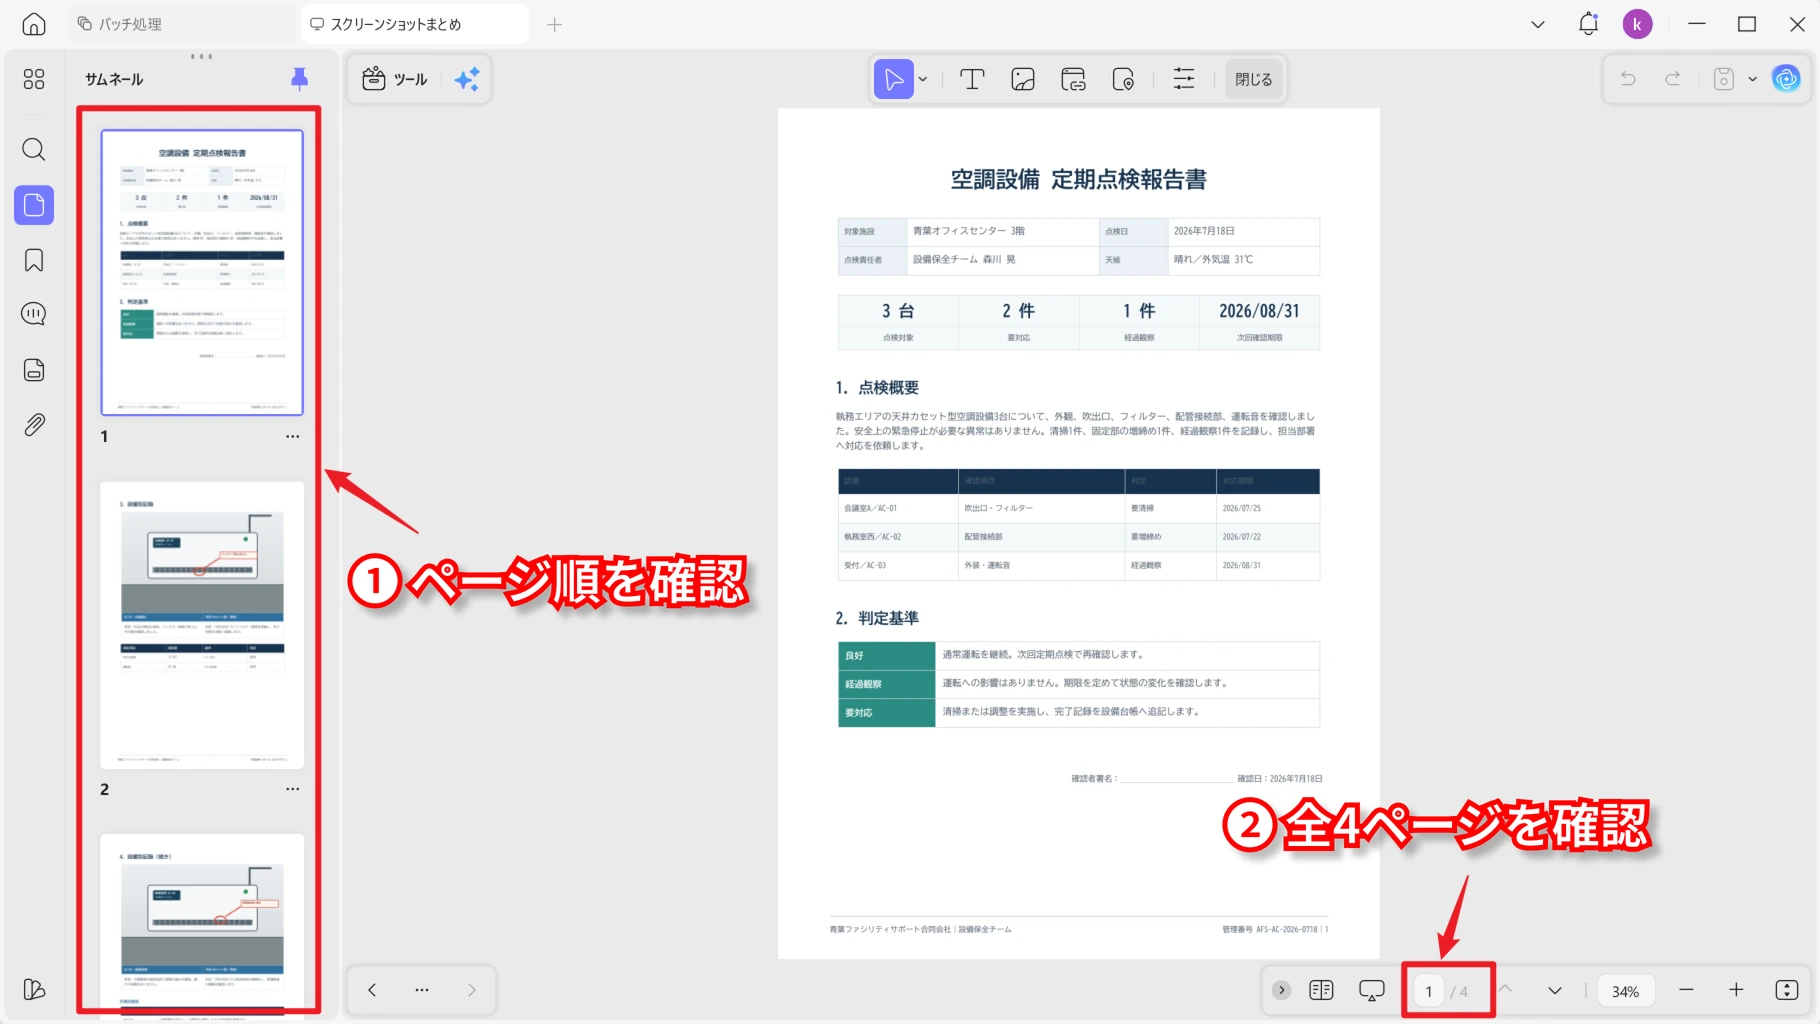Screen dimensions: 1820x1024
Task: Expand the bottom toolbar chevron circle
Action: [1281, 990]
